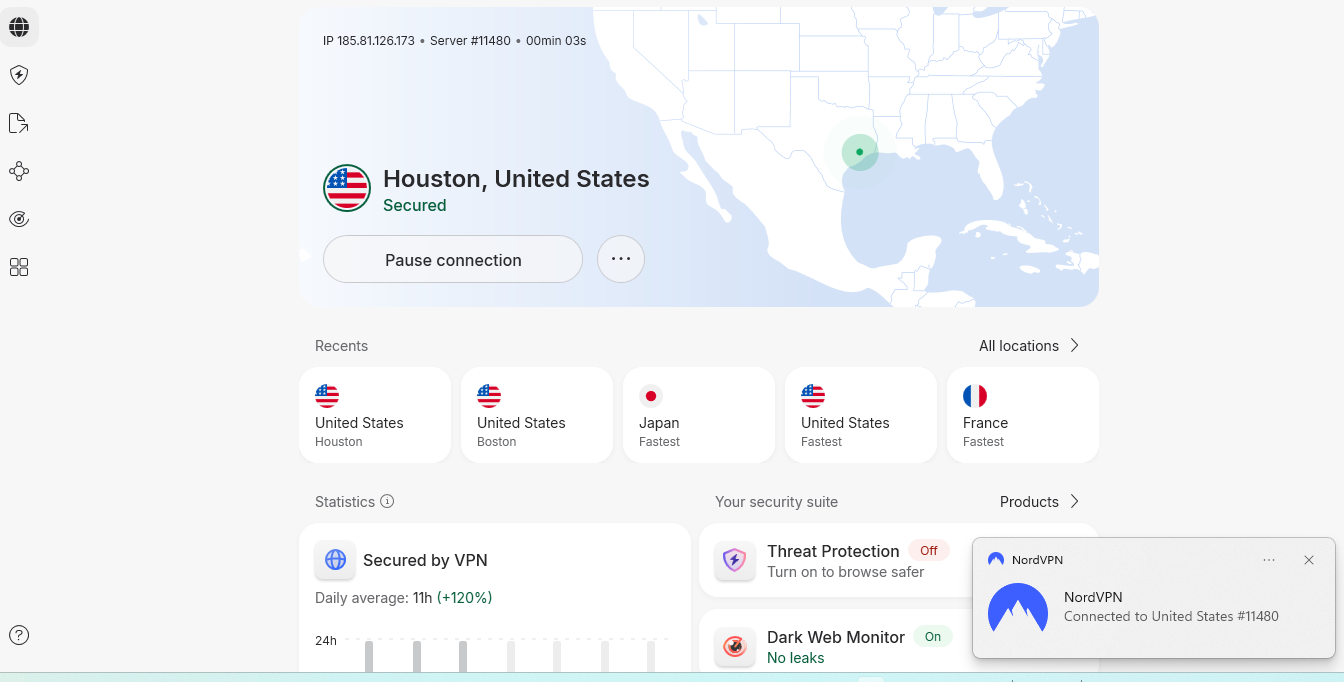1344x682 pixels.
Task: Click the Secured by VPN globe icon
Action: tap(335, 560)
